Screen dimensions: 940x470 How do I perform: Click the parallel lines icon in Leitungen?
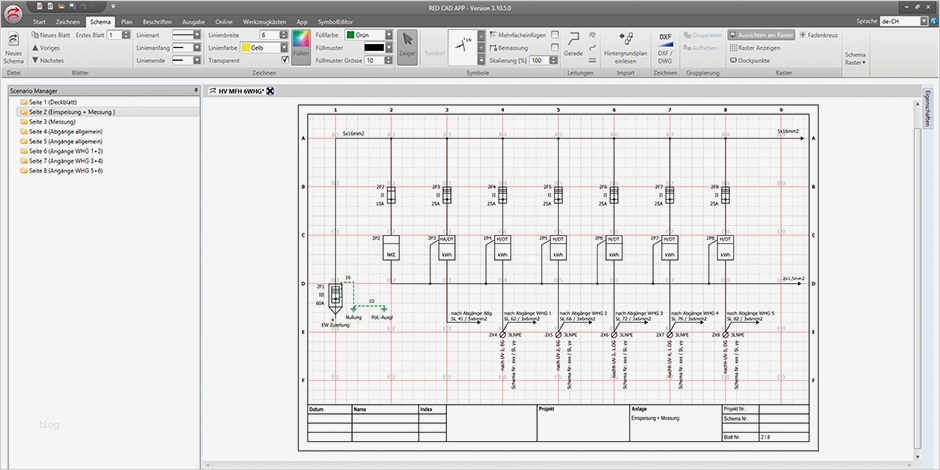[592, 60]
